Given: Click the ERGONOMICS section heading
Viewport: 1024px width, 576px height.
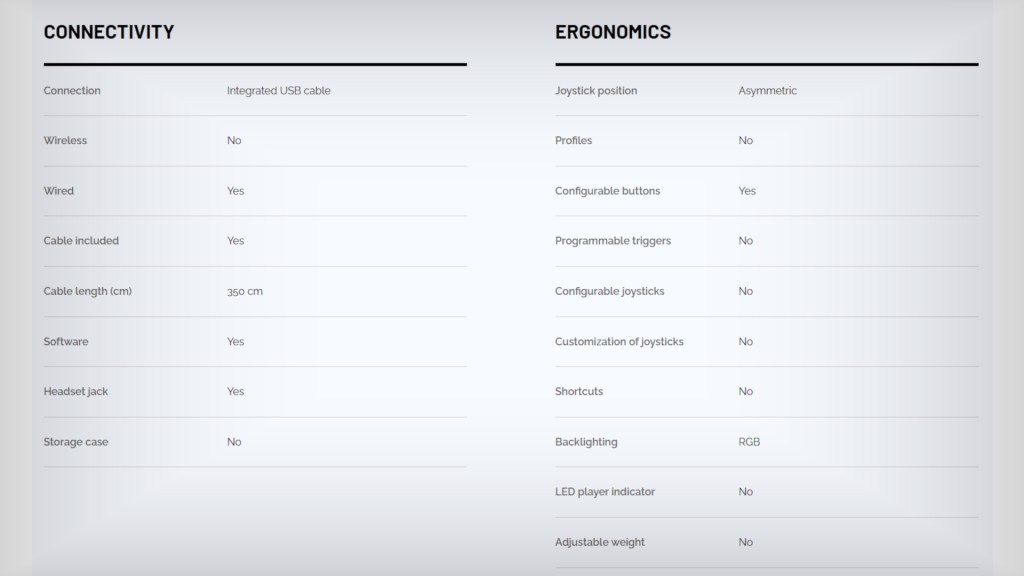Looking at the screenshot, I should pyautogui.click(x=612, y=32).
